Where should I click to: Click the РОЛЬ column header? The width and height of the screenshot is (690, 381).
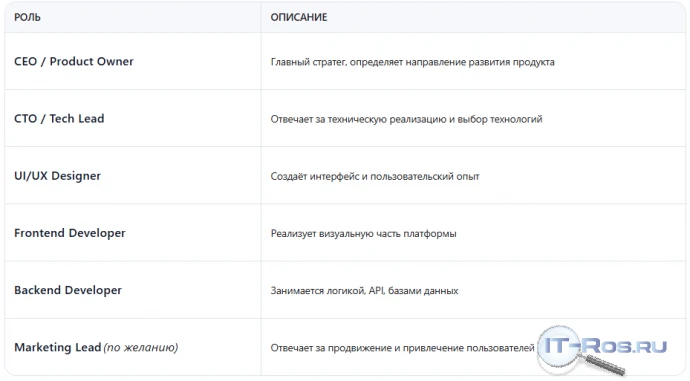[x=27, y=17]
